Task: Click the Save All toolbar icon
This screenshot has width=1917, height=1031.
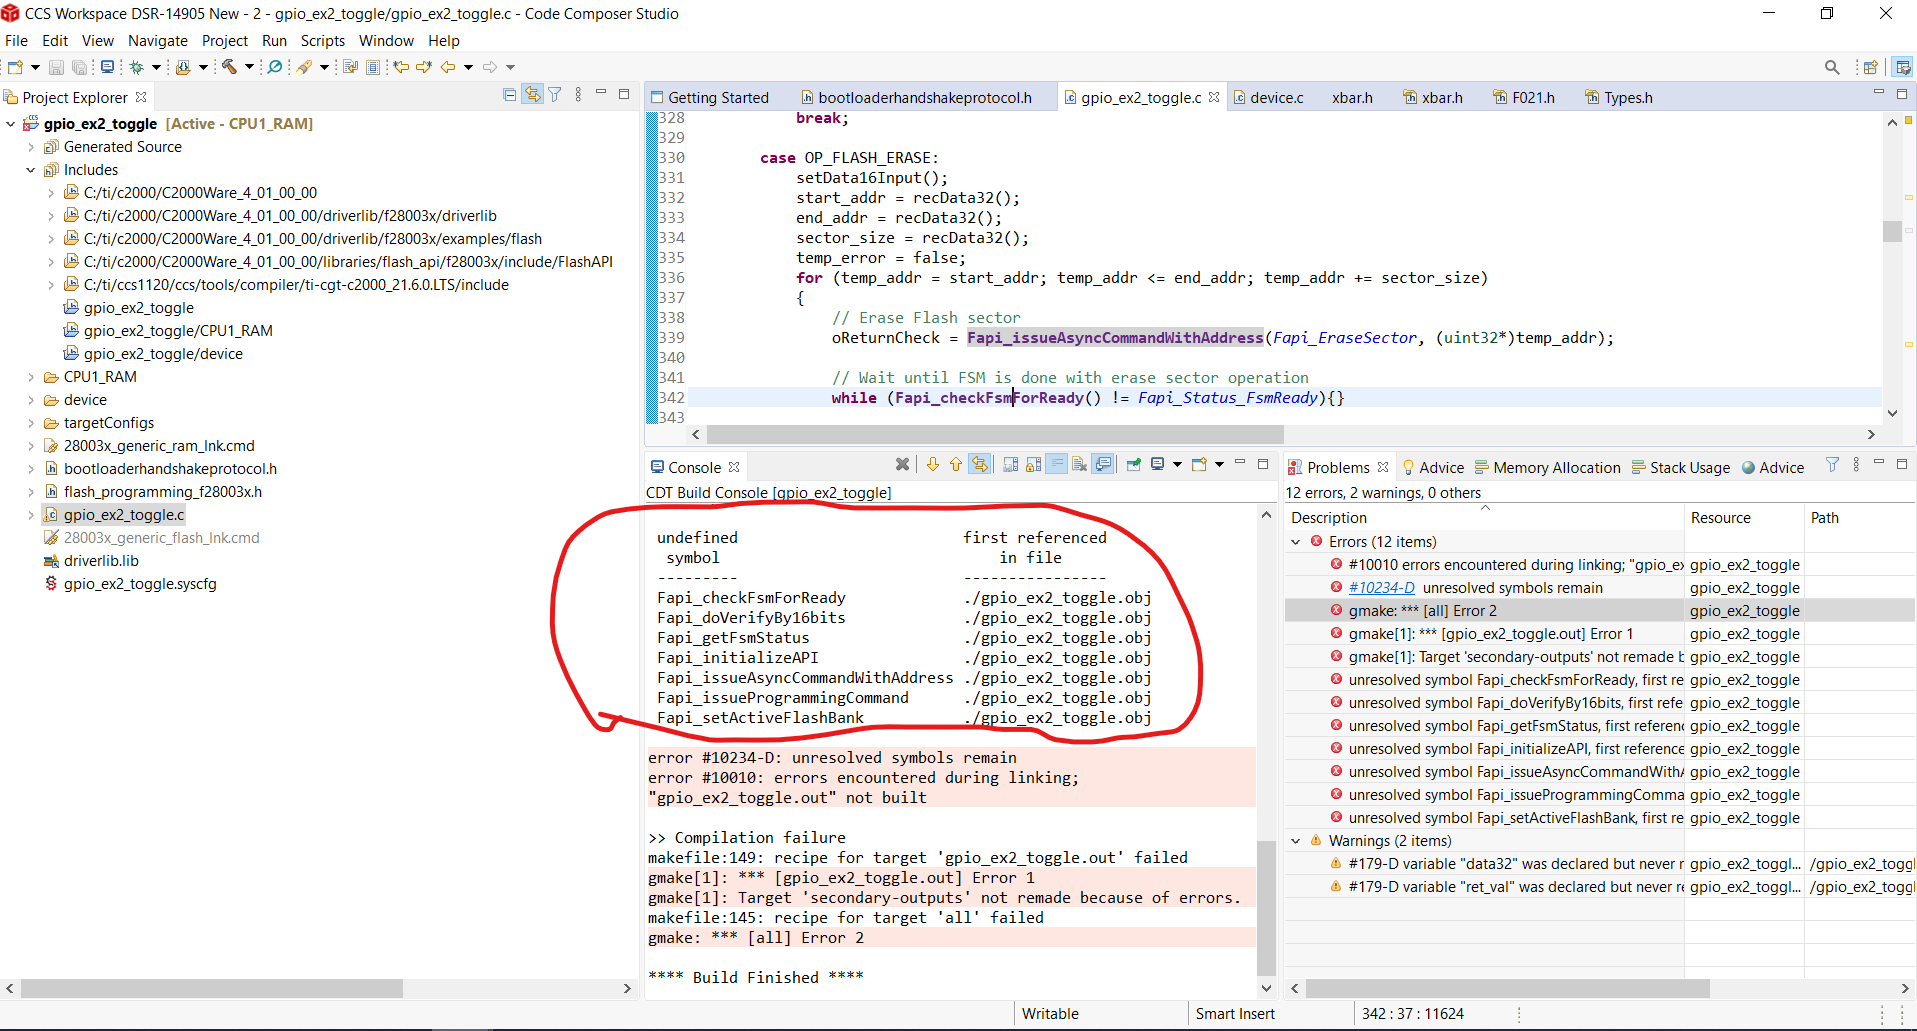Action: [79, 67]
